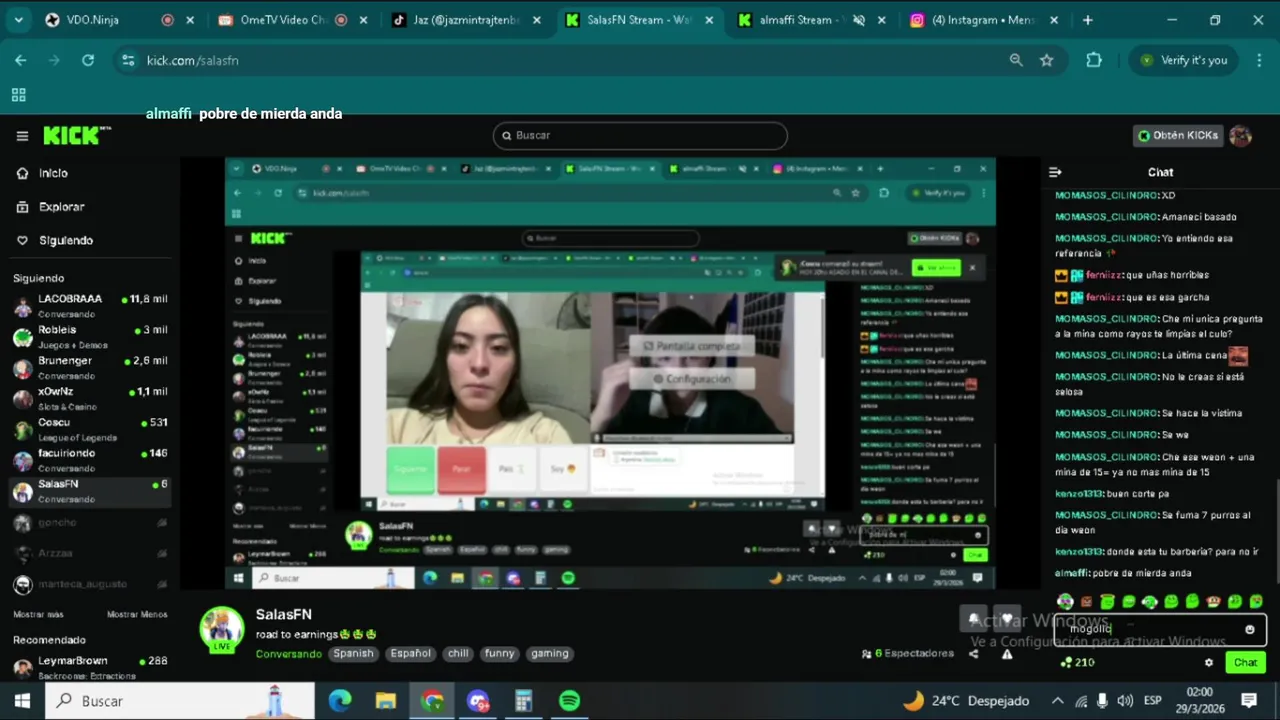Screen dimensions: 1280x720
Task: Open the Robleis channel in the sidebar
Action: (x=90, y=336)
